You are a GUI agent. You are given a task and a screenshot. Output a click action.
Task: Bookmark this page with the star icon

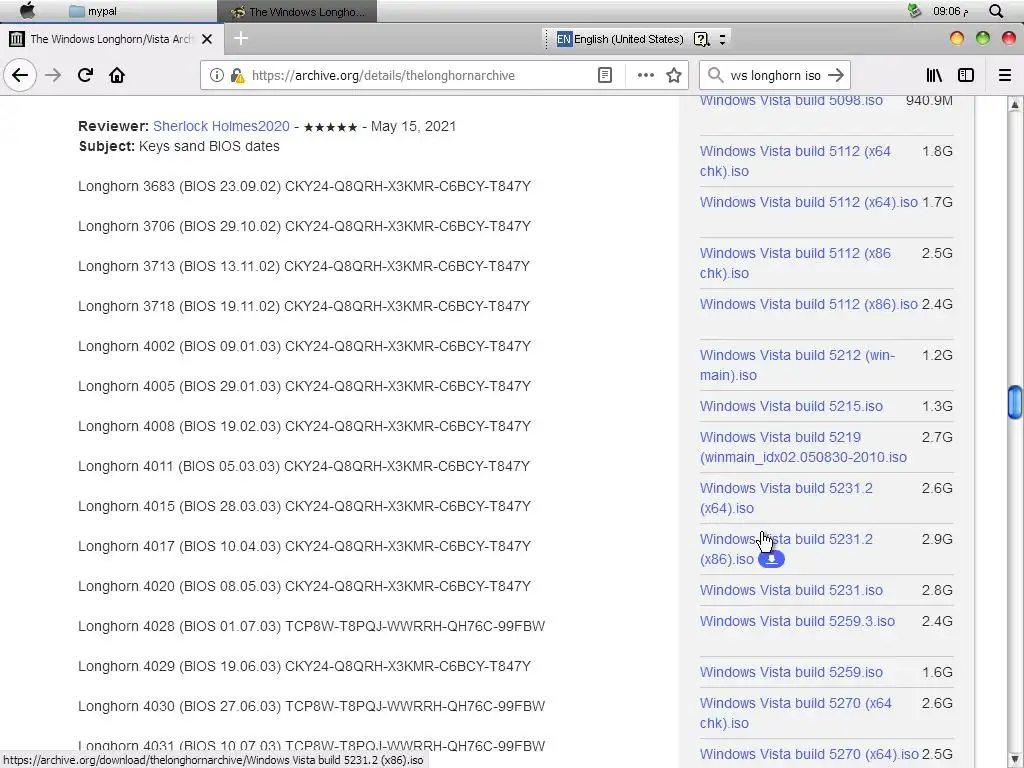674,75
